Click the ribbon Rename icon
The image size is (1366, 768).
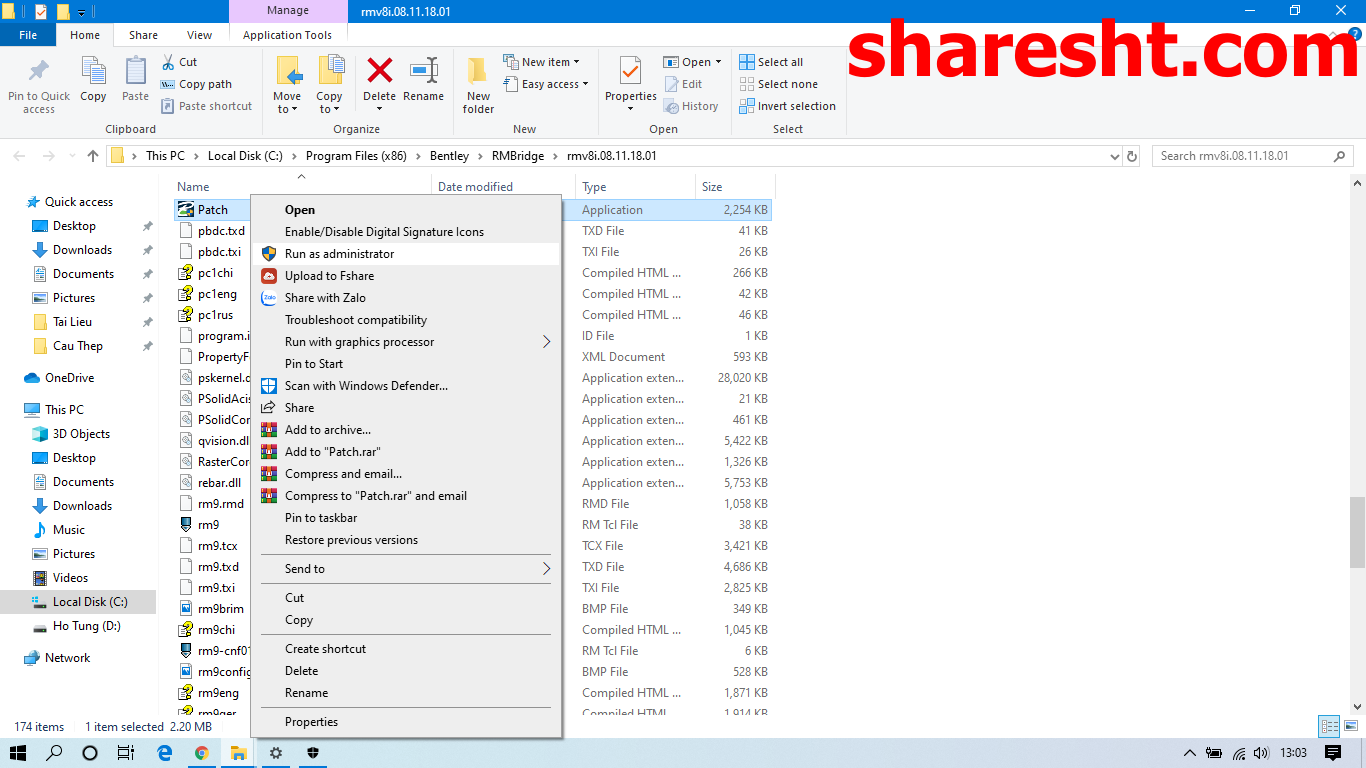424,70
